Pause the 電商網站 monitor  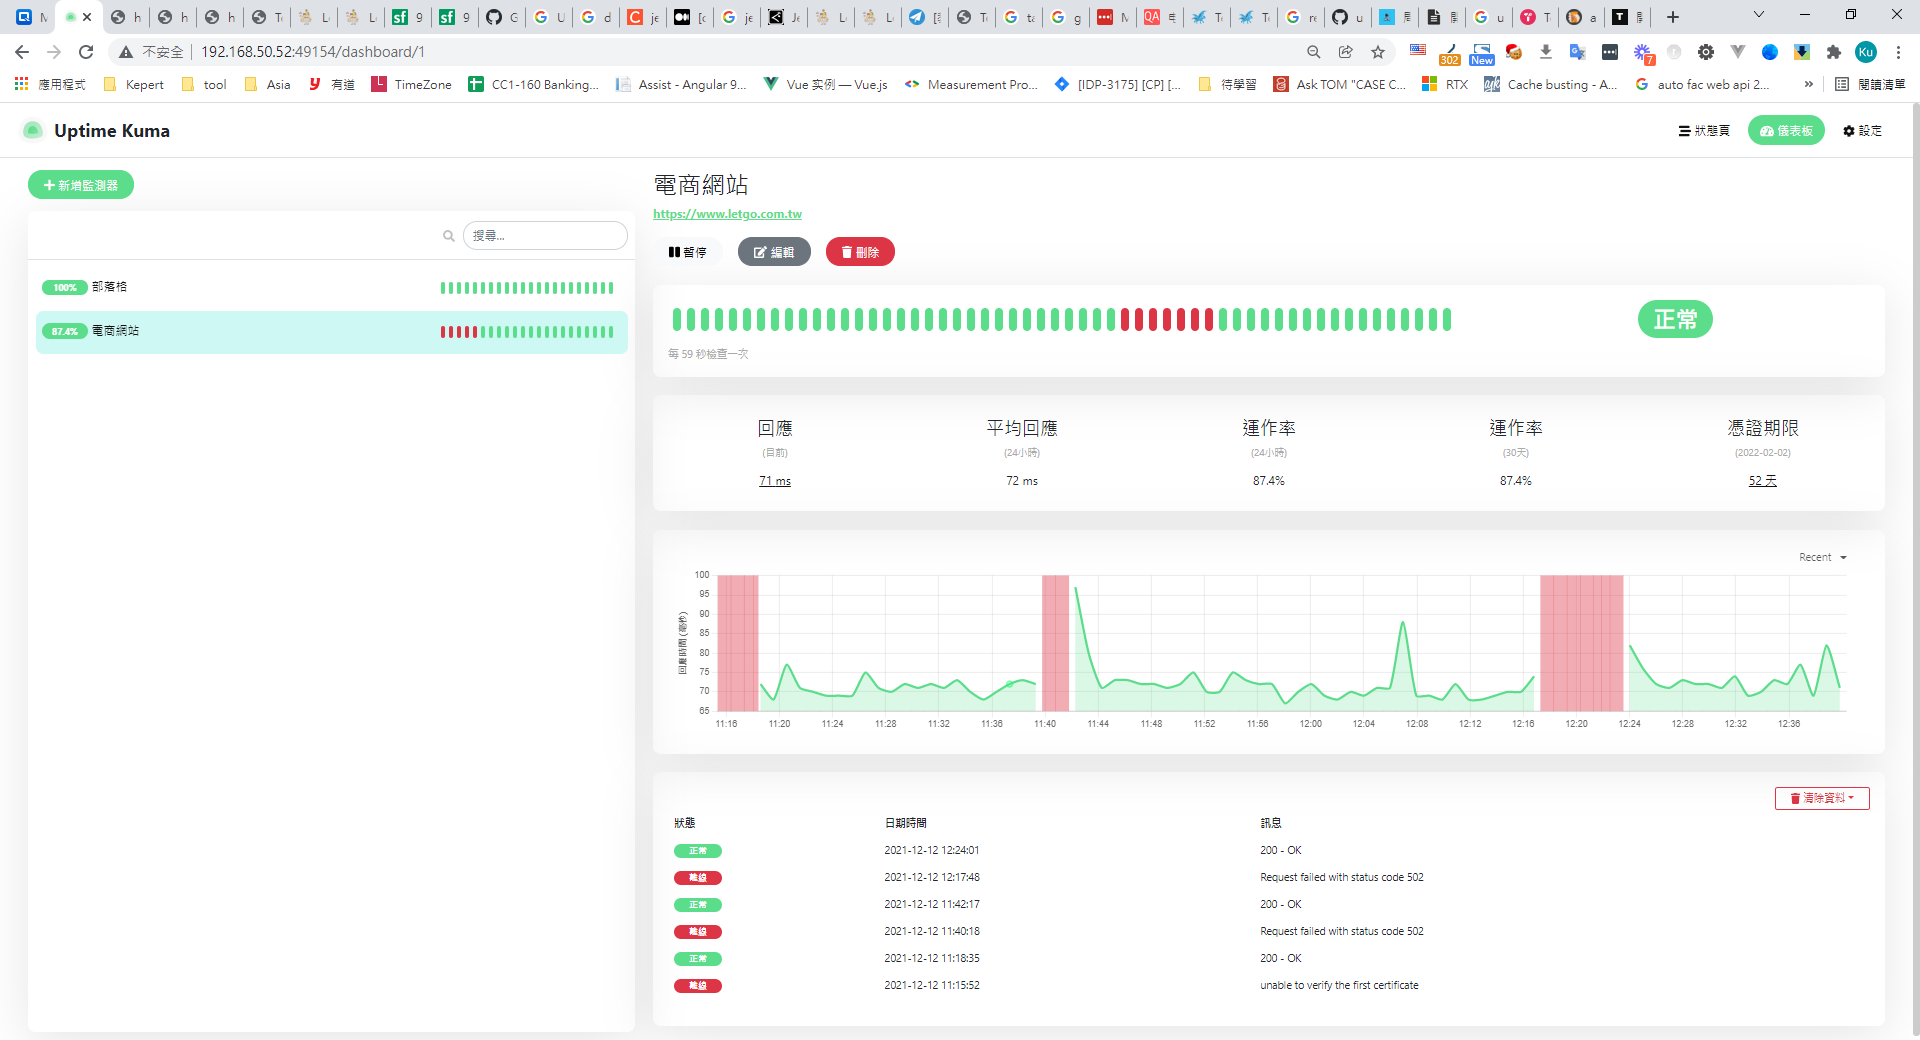(x=688, y=252)
